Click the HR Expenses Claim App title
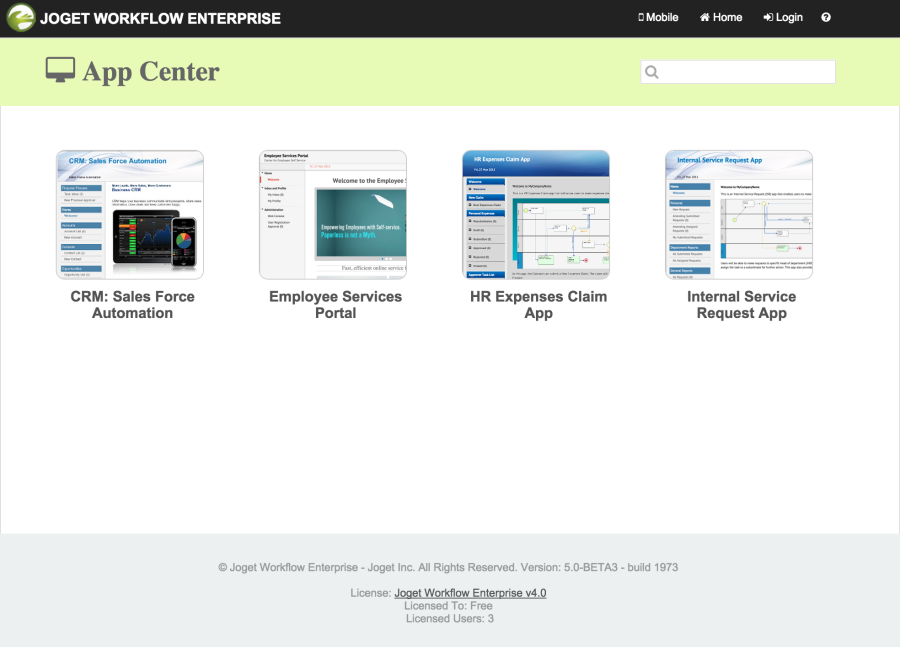This screenshot has width=900, height=647. tap(538, 305)
